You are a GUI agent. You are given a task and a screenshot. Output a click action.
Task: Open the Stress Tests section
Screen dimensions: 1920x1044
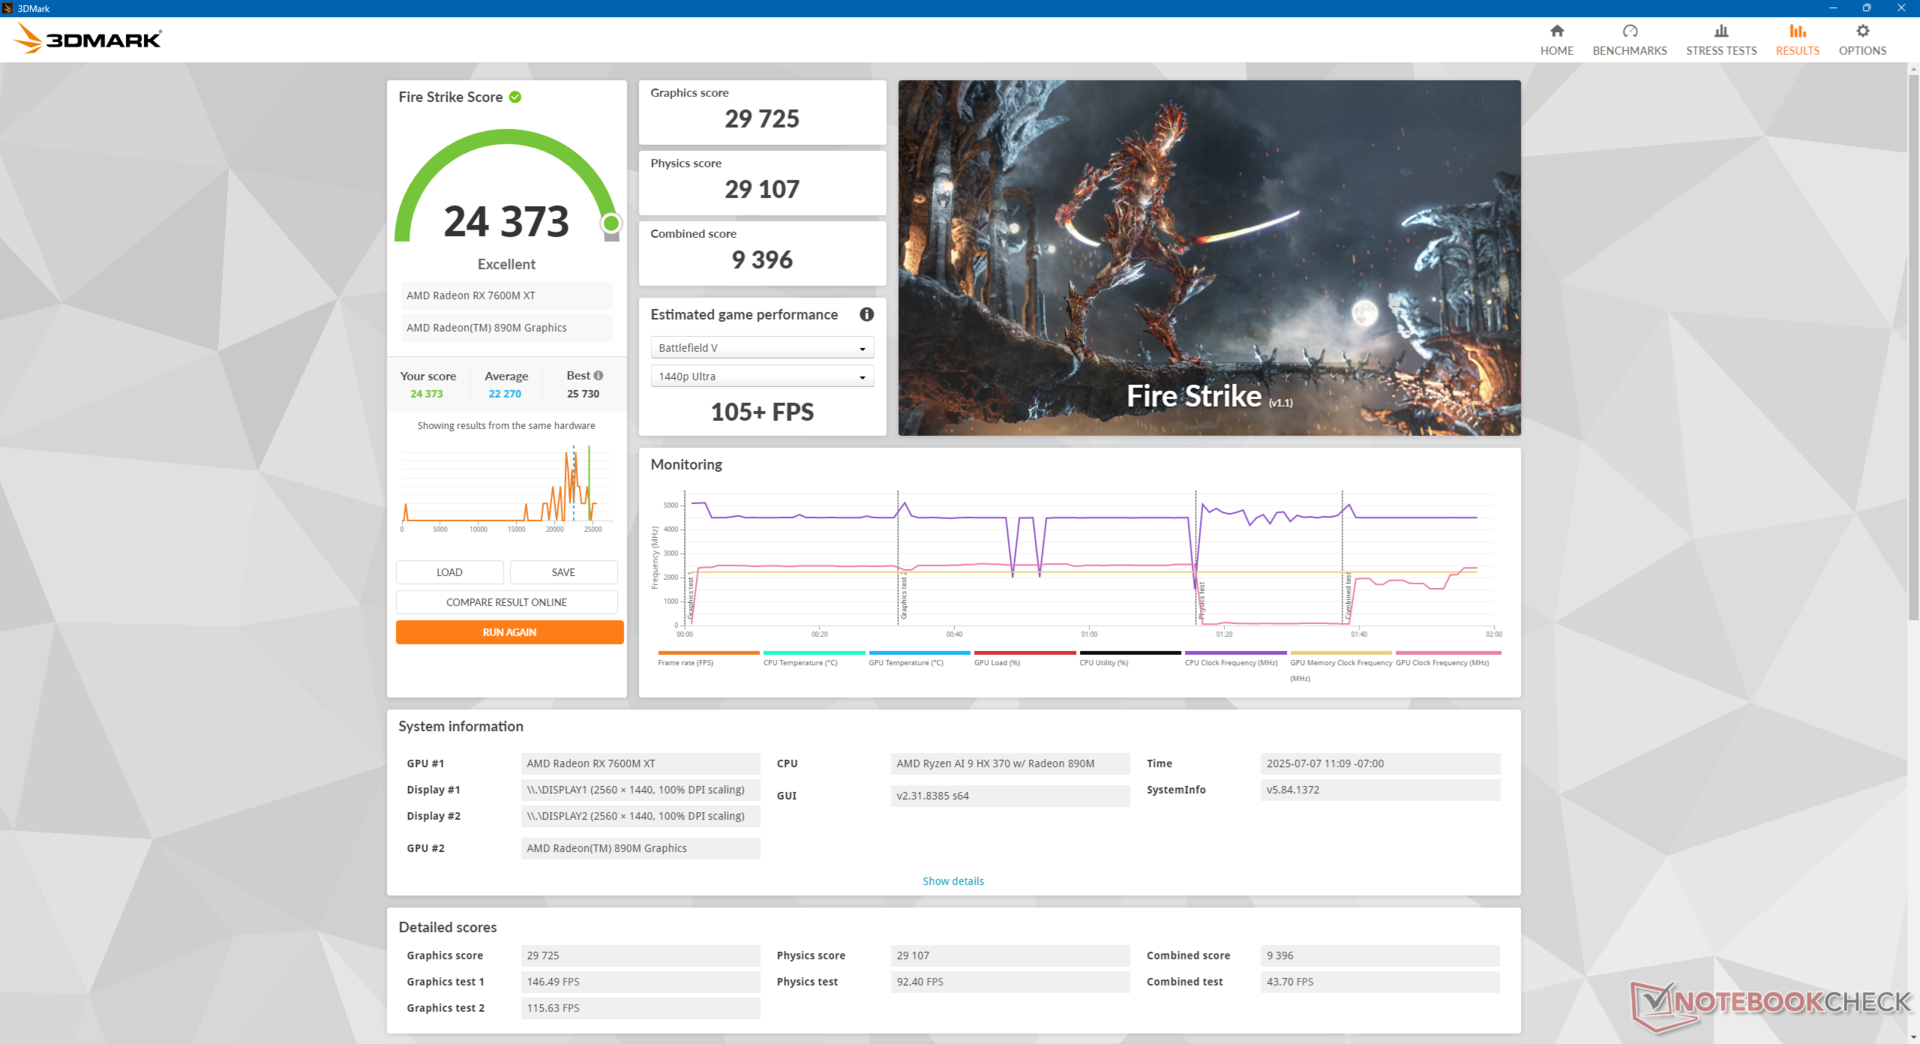click(1720, 40)
